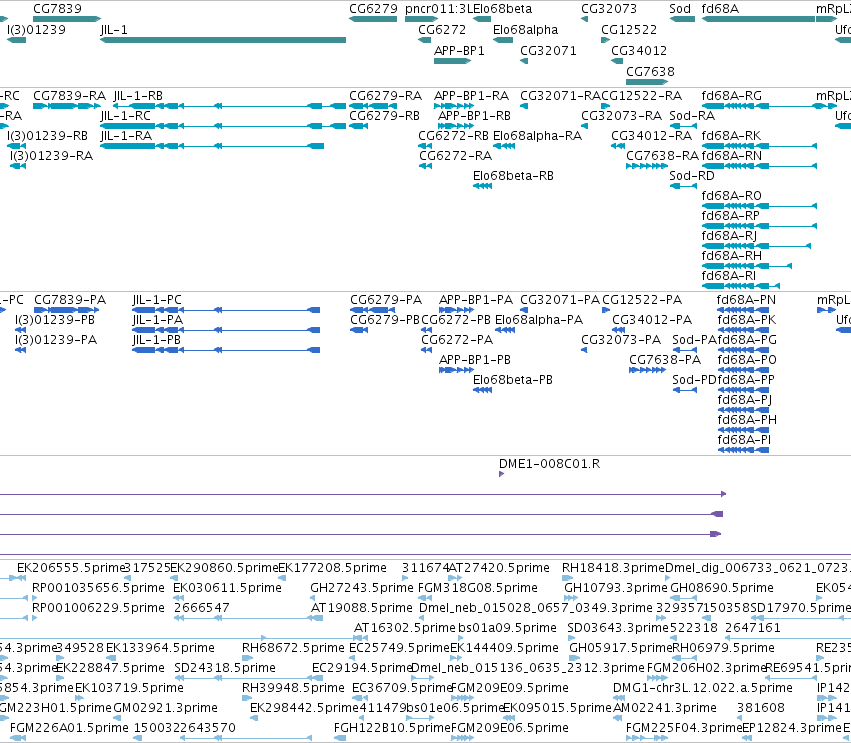This screenshot has width=851, height=743.
Task: Click the Sod gene label
Action: pyautogui.click(x=680, y=9)
